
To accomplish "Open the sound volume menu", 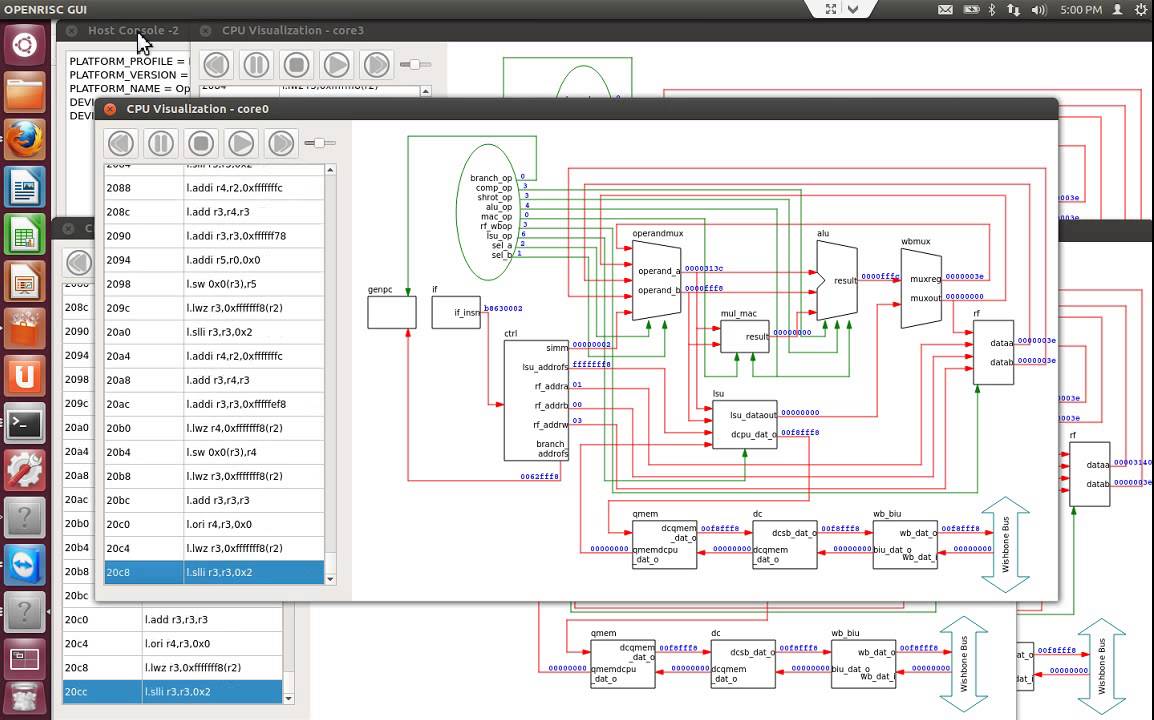I will 1038,10.
